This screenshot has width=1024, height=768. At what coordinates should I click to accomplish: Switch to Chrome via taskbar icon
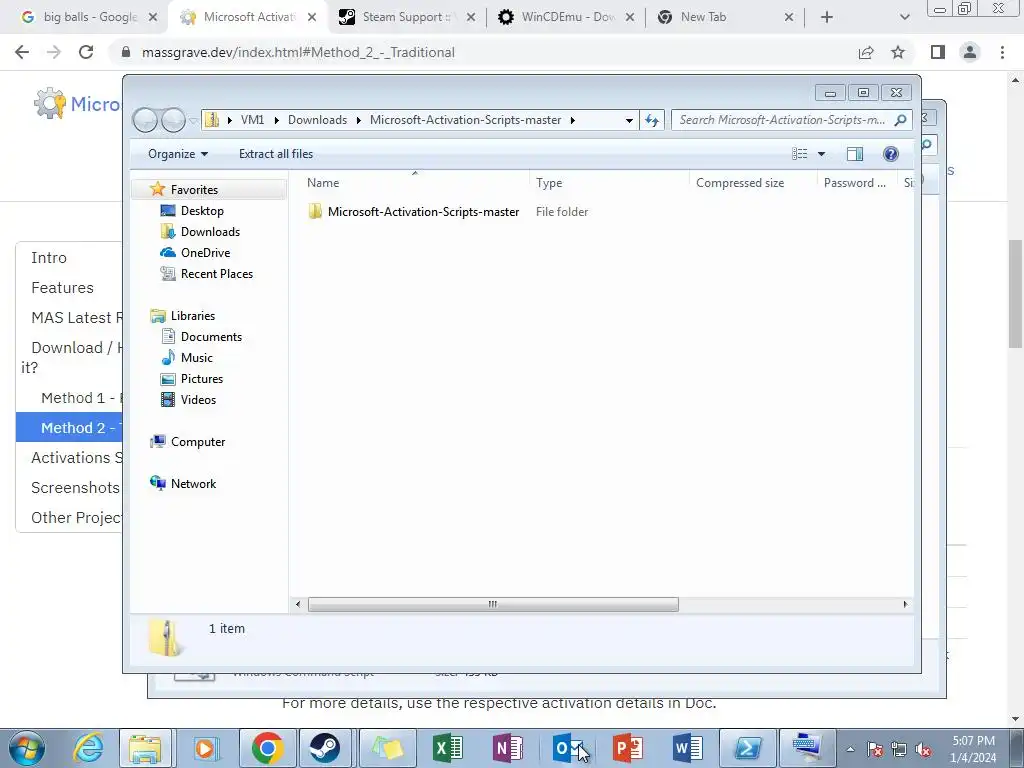click(x=268, y=748)
